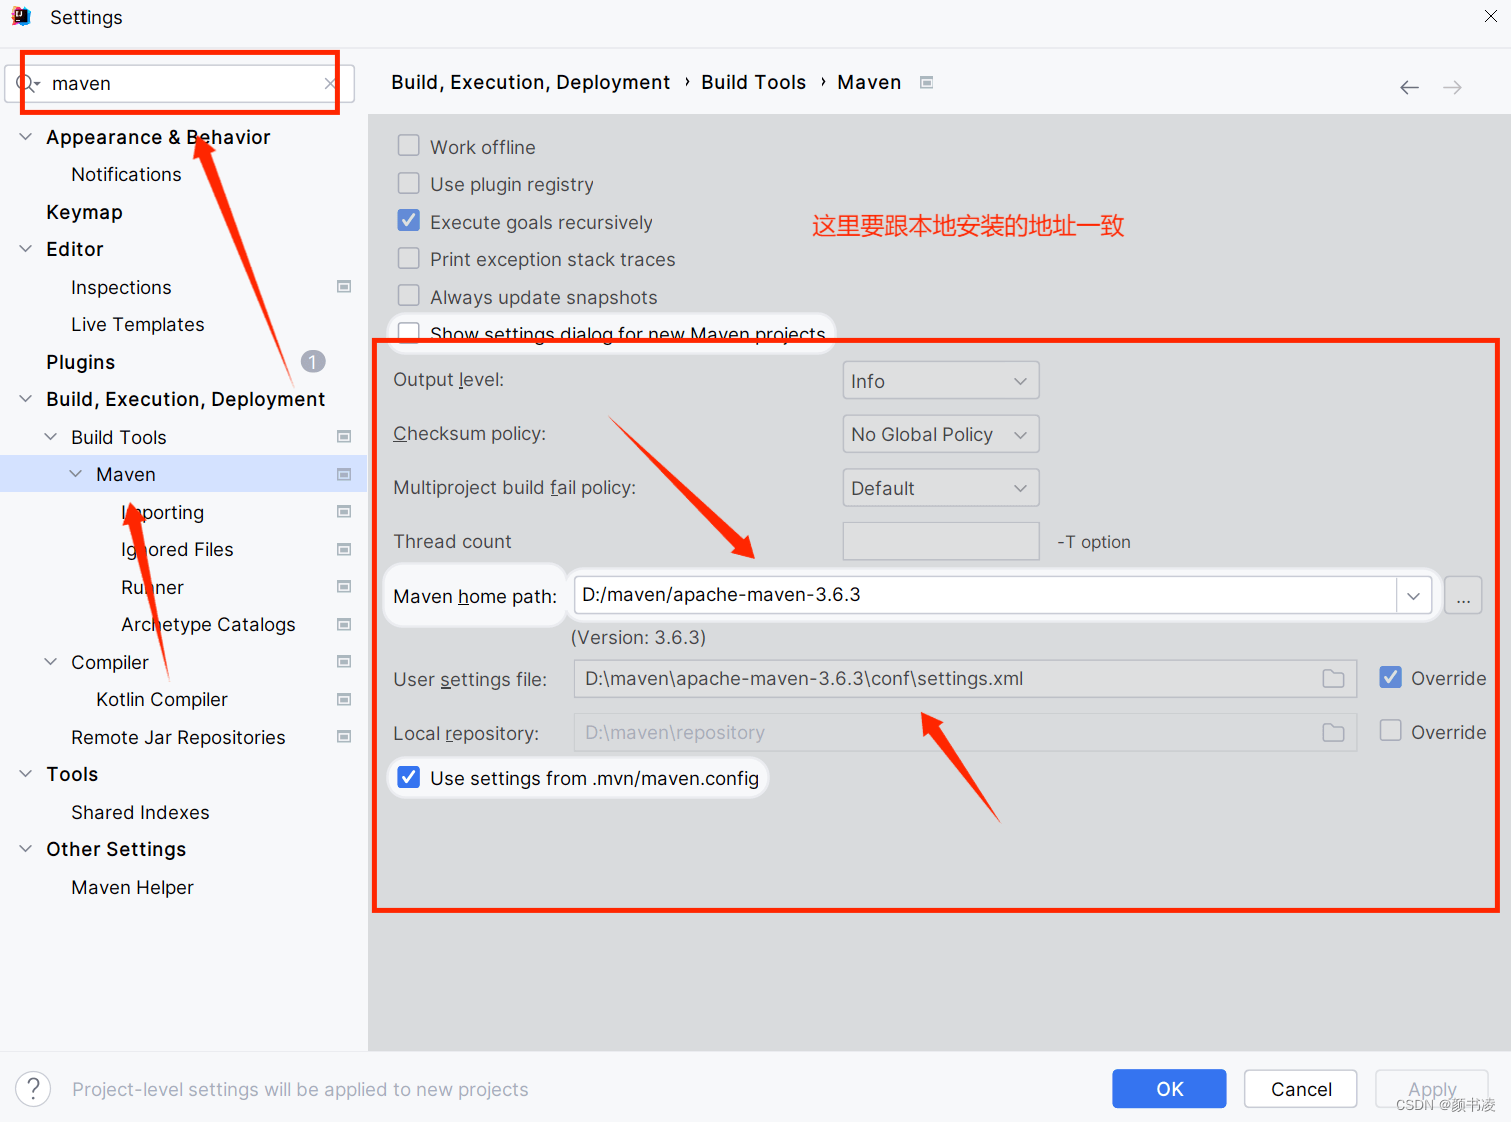Close the Settings window
The height and width of the screenshot is (1122, 1511).
pyautogui.click(x=1491, y=17)
